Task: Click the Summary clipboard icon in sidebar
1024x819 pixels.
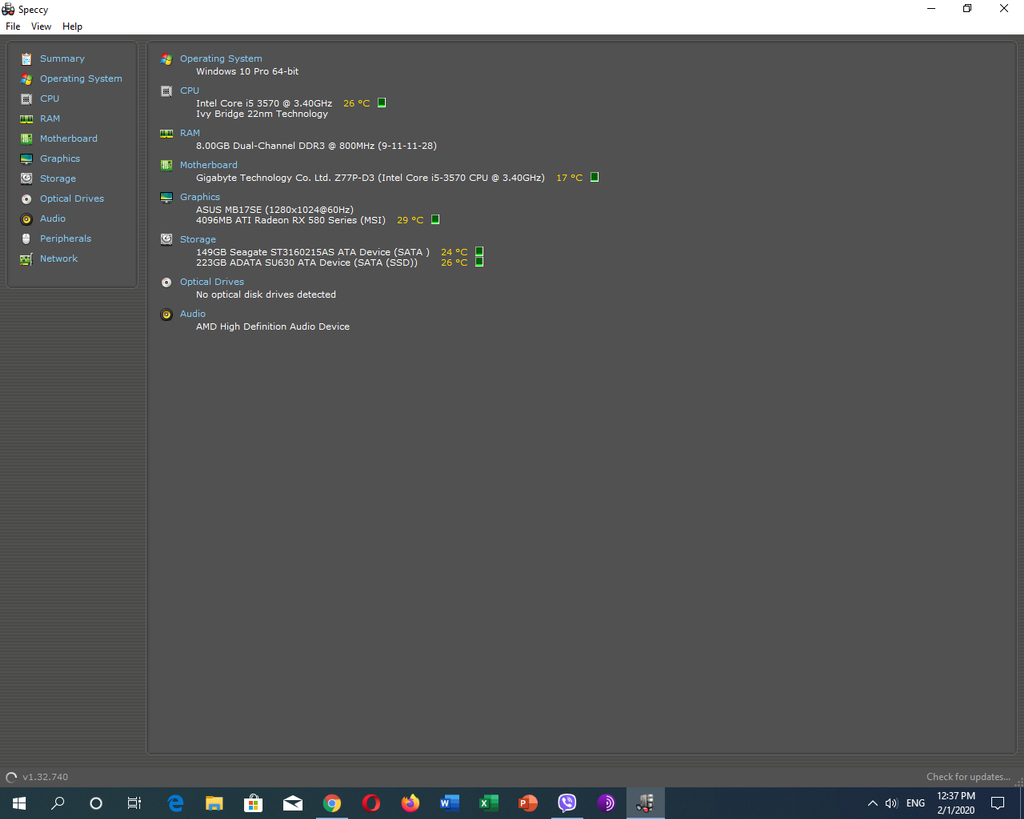Action: tap(26, 59)
